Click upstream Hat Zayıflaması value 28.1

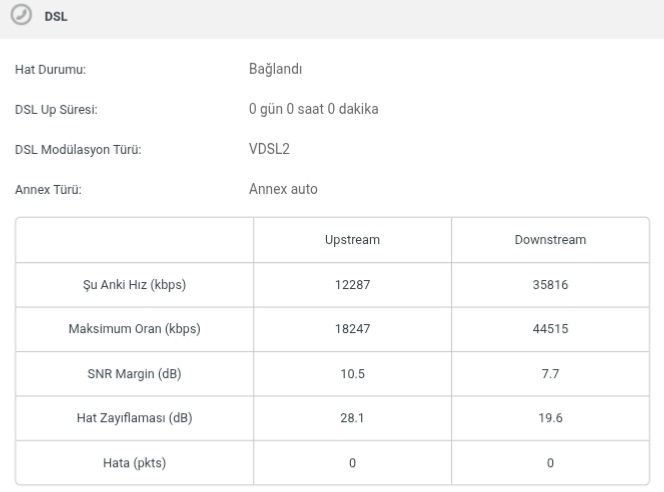(352, 418)
